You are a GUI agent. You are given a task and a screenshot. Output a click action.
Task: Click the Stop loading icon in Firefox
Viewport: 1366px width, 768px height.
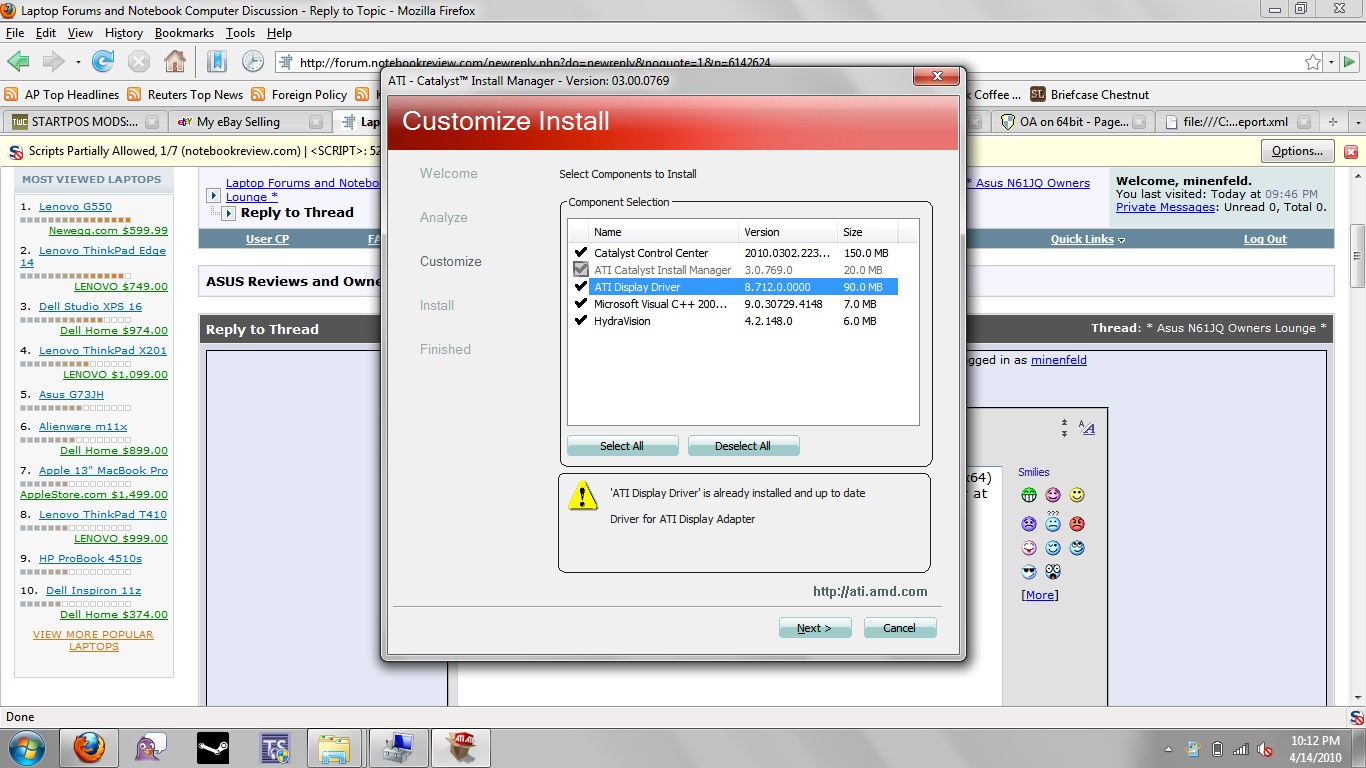tap(138, 61)
